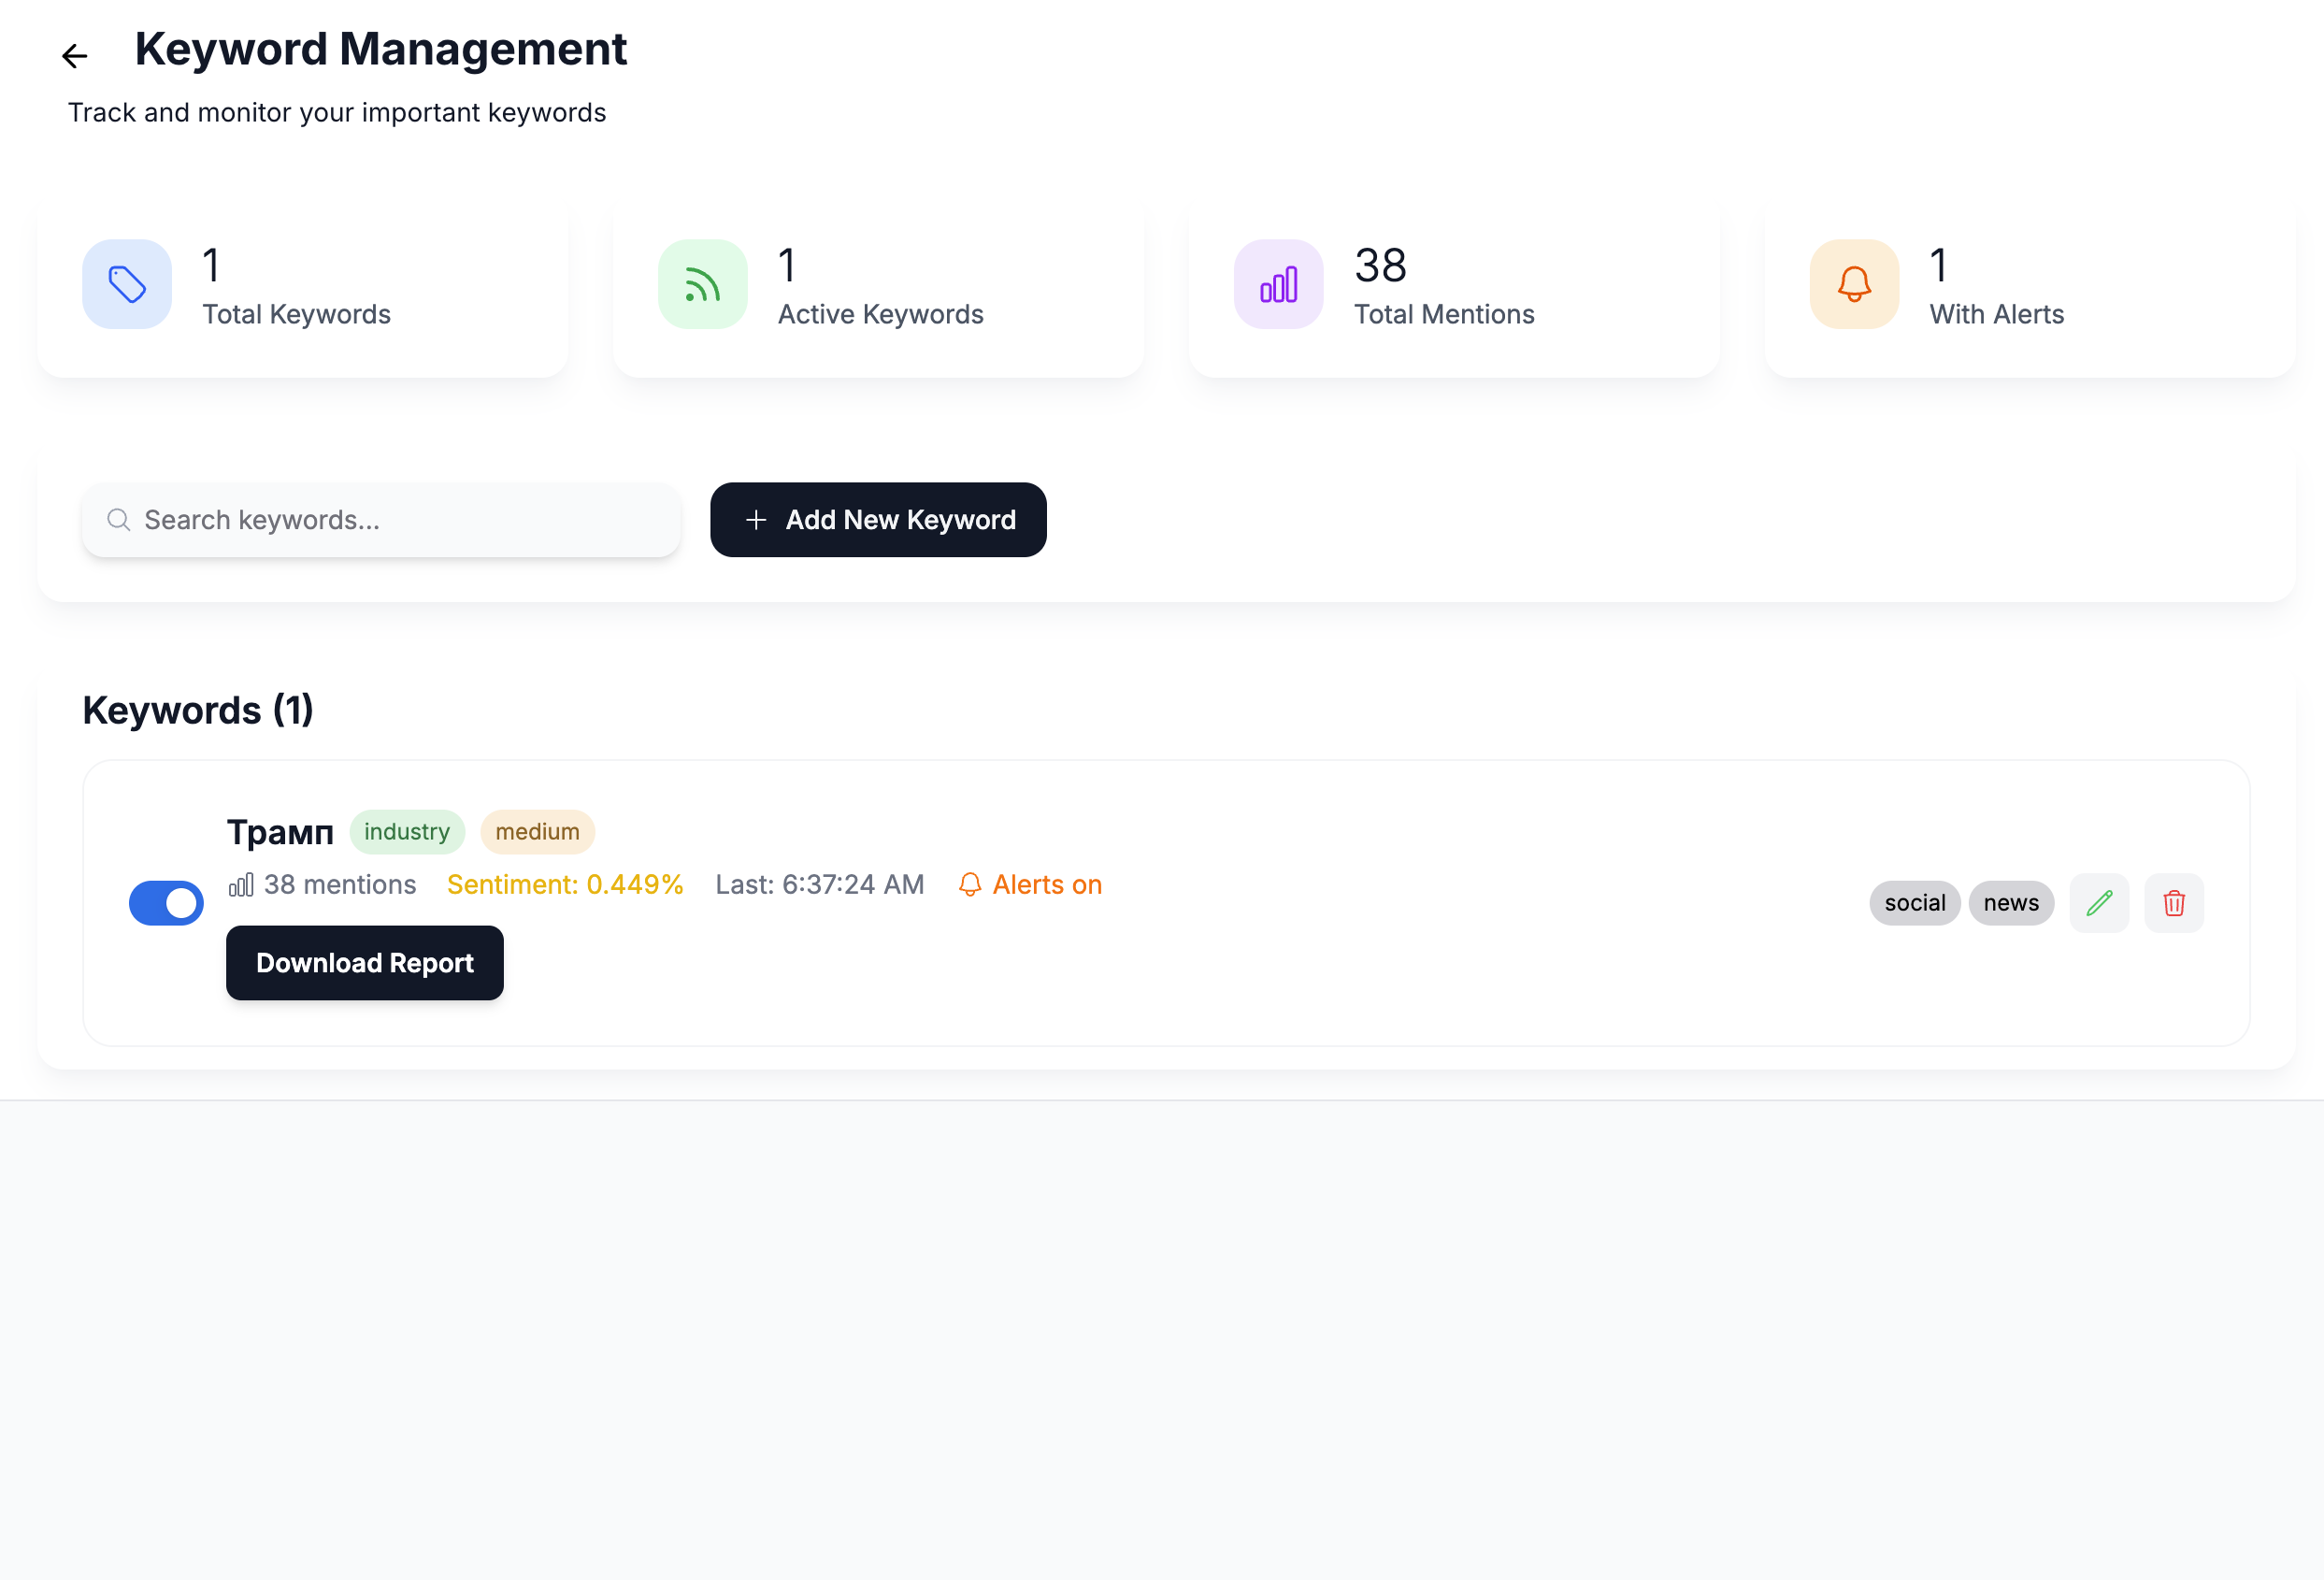Click the medium priority tag
The image size is (2324, 1580).
(537, 832)
